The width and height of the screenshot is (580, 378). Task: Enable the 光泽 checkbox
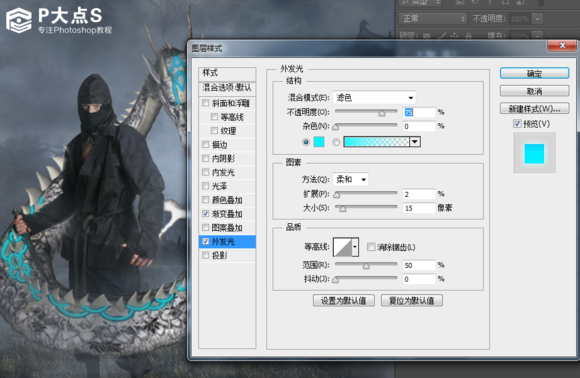[x=206, y=186]
